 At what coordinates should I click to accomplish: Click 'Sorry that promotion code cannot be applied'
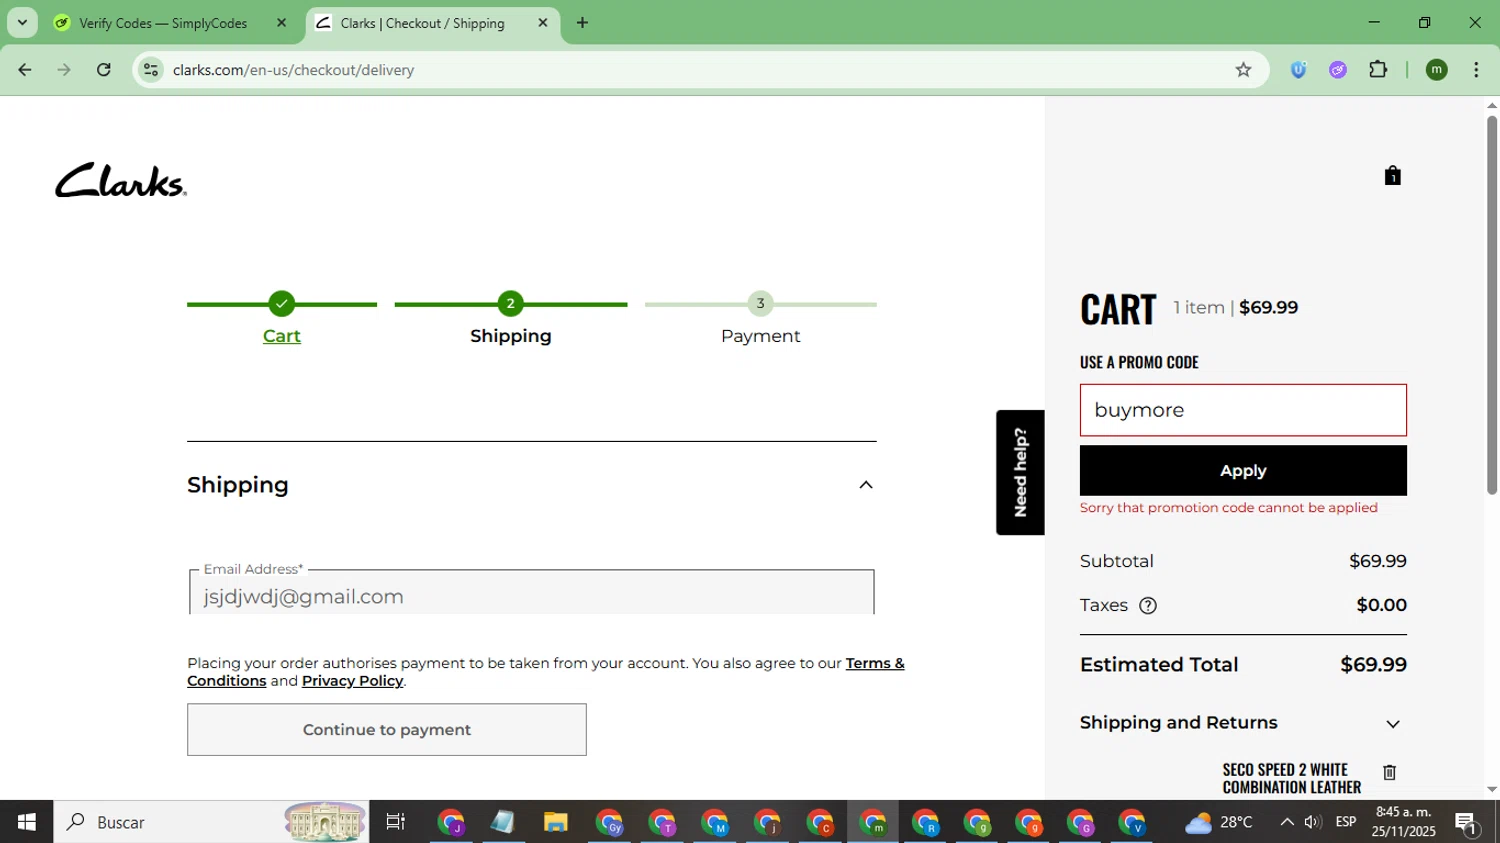point(1229,508)
